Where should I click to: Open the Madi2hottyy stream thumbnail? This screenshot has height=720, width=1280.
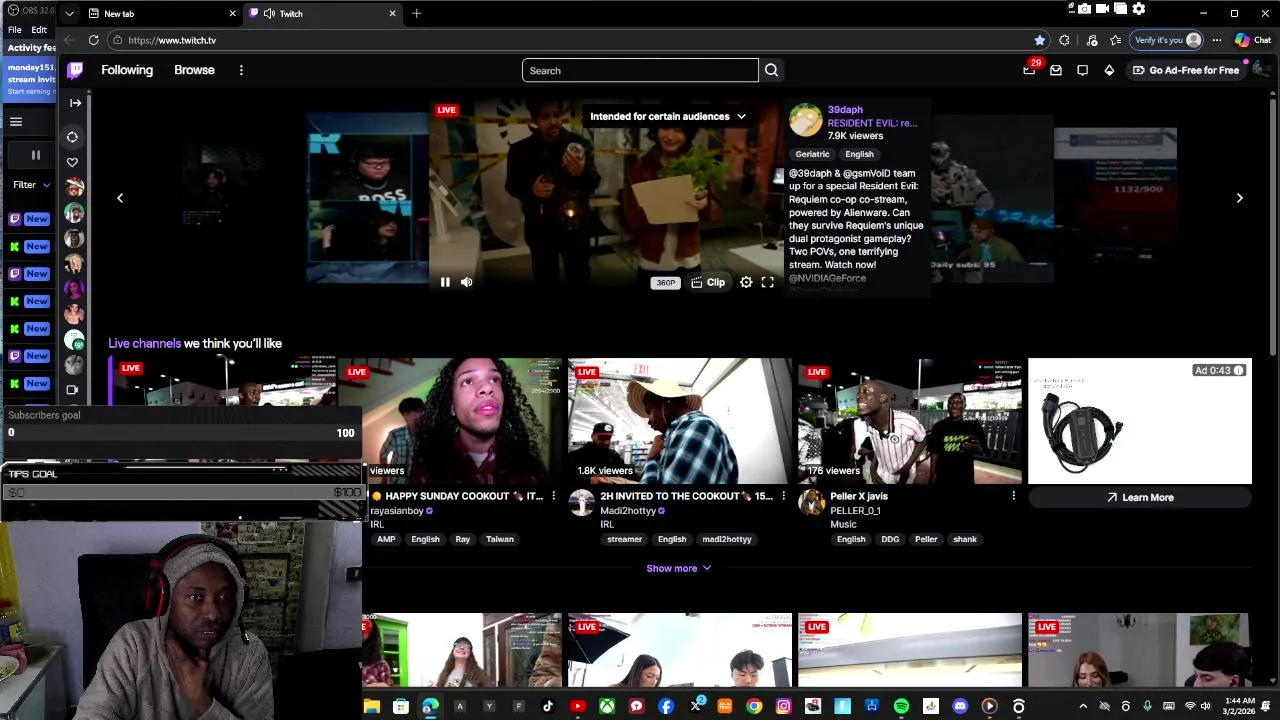[680, 421]
